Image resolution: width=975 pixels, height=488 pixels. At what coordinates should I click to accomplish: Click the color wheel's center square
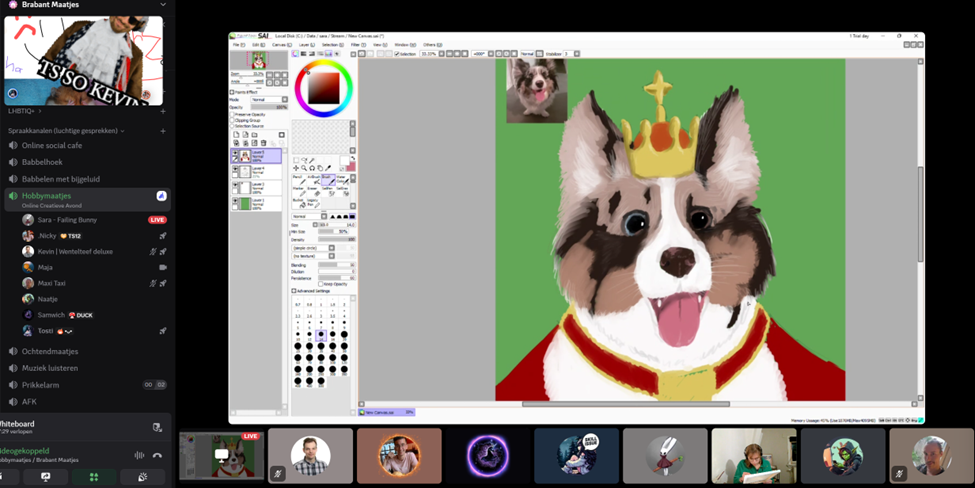(x=323, y=90)
